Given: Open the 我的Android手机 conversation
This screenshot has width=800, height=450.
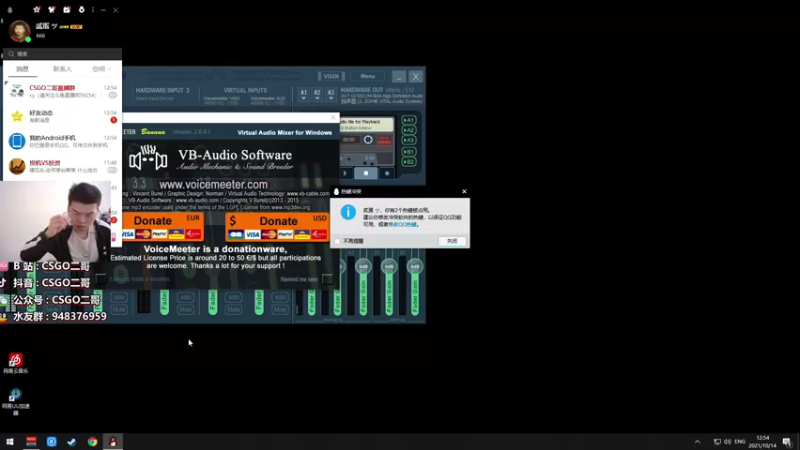Looking at the screenshot, I should (62, 141).
